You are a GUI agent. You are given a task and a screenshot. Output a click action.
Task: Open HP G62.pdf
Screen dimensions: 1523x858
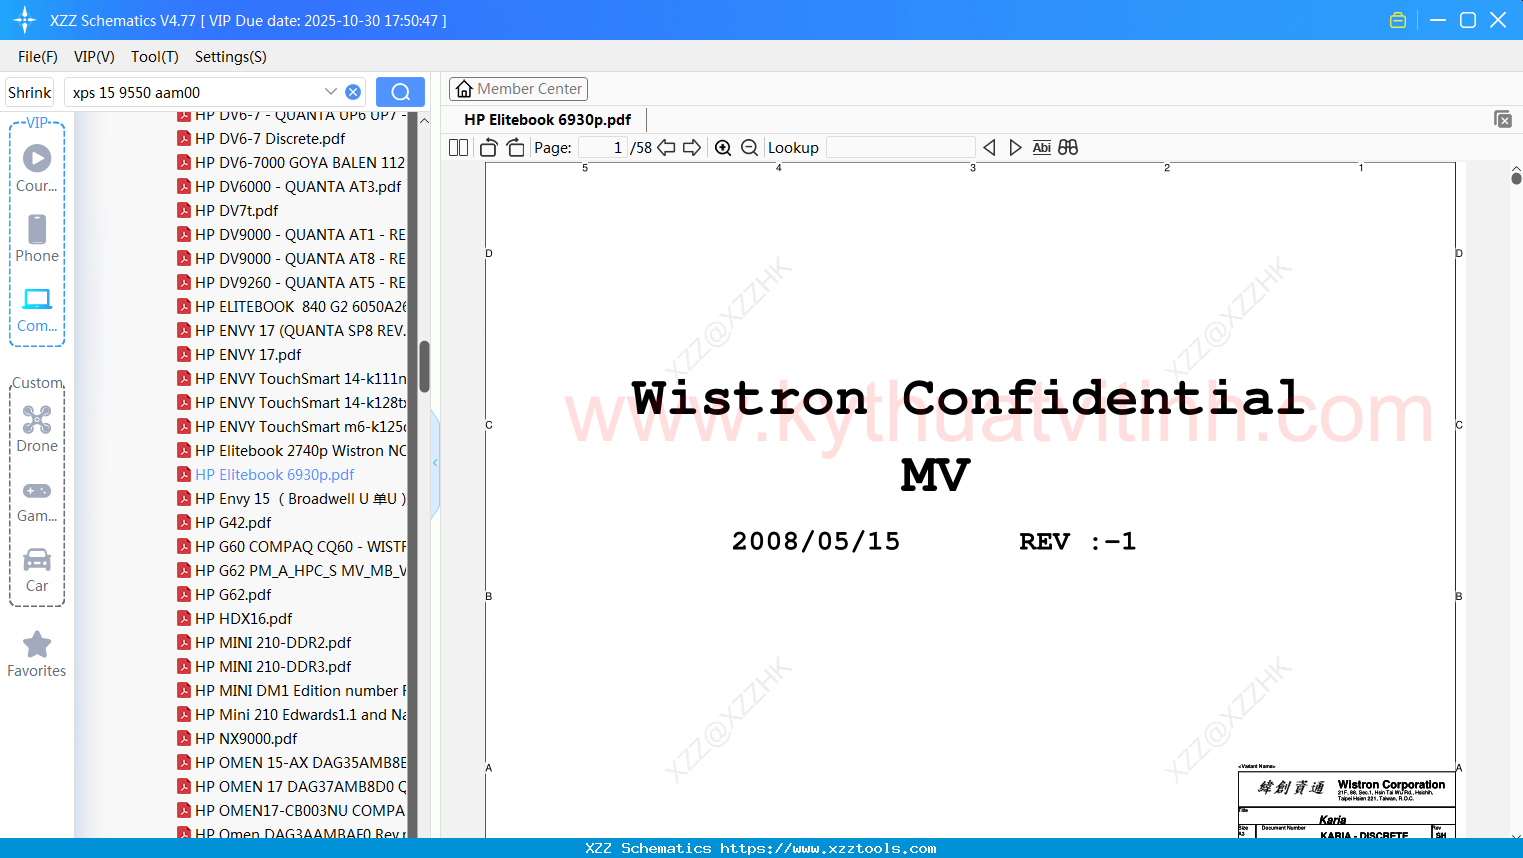pos(233,595)
